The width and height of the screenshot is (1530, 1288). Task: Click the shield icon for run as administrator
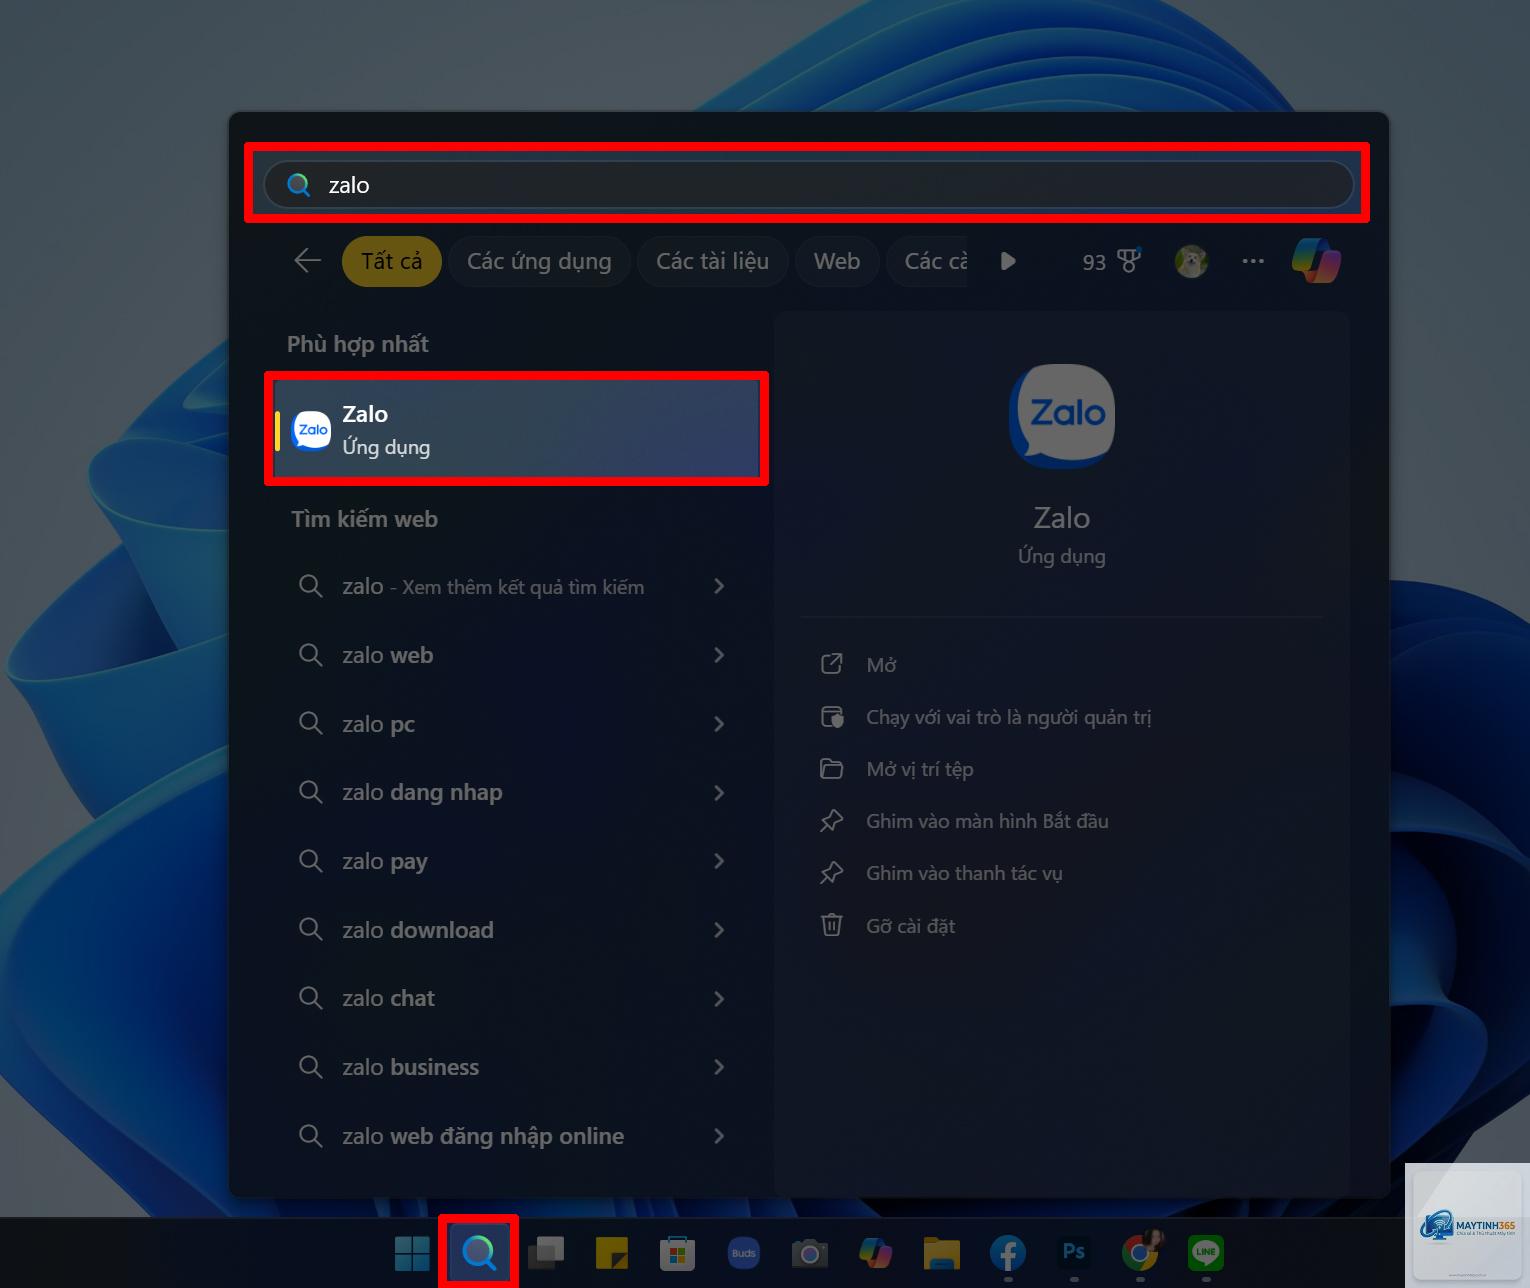[832, 717]
